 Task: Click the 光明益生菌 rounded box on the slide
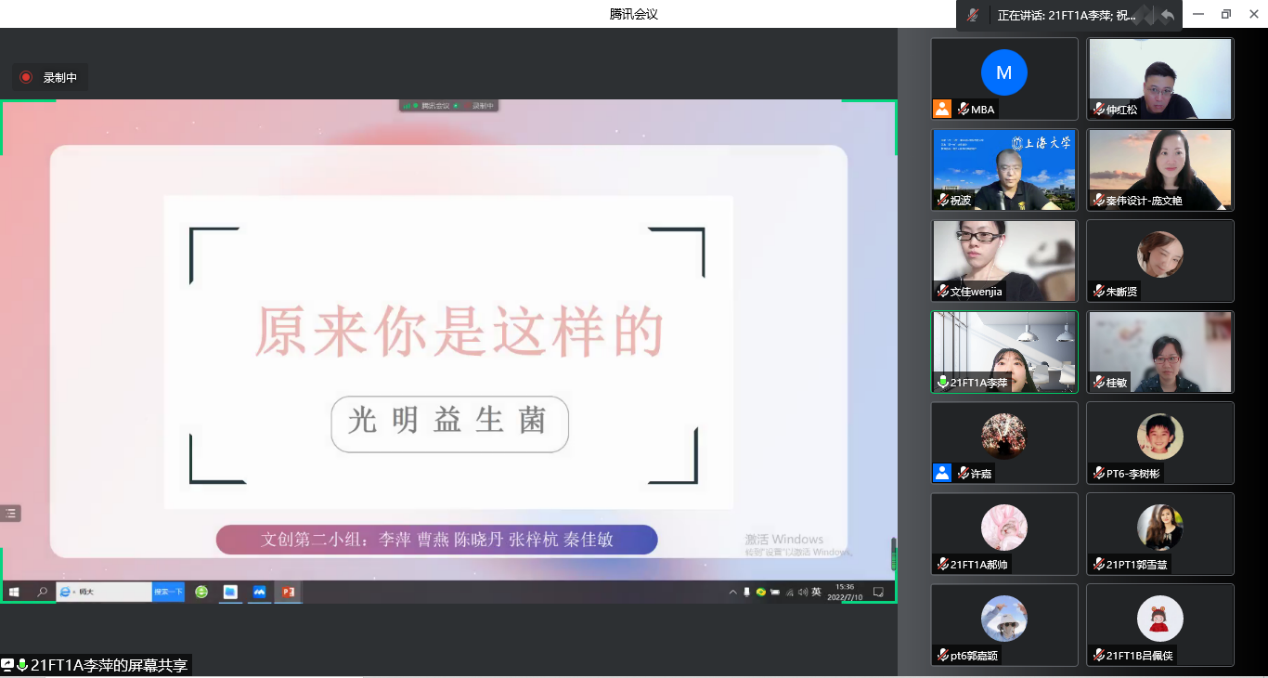450,424
